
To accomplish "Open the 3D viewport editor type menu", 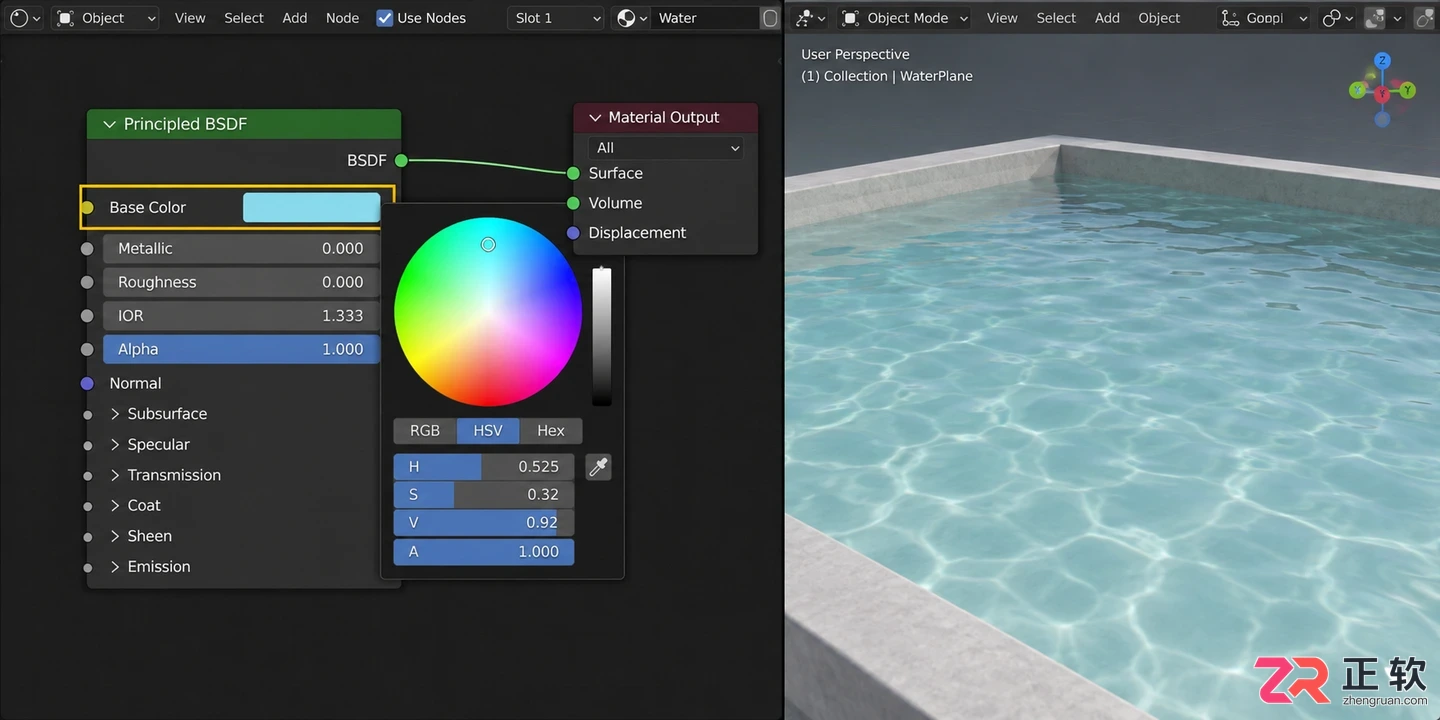I will pos(811,18).
